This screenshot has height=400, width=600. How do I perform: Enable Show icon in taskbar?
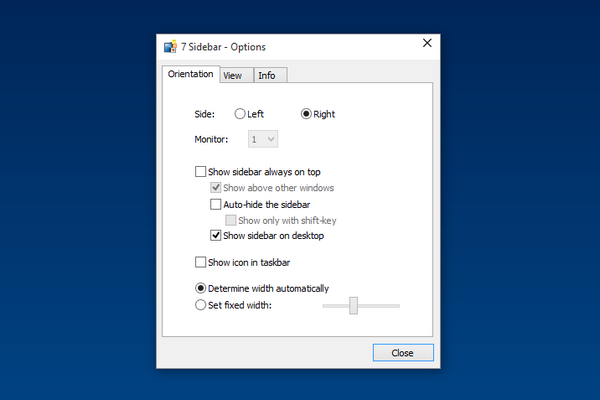[x=201, y=262]
